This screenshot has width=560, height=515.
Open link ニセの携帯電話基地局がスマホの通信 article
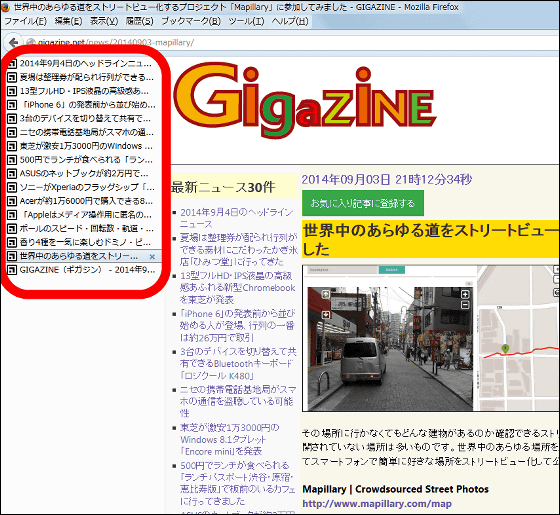coord(238,401)
